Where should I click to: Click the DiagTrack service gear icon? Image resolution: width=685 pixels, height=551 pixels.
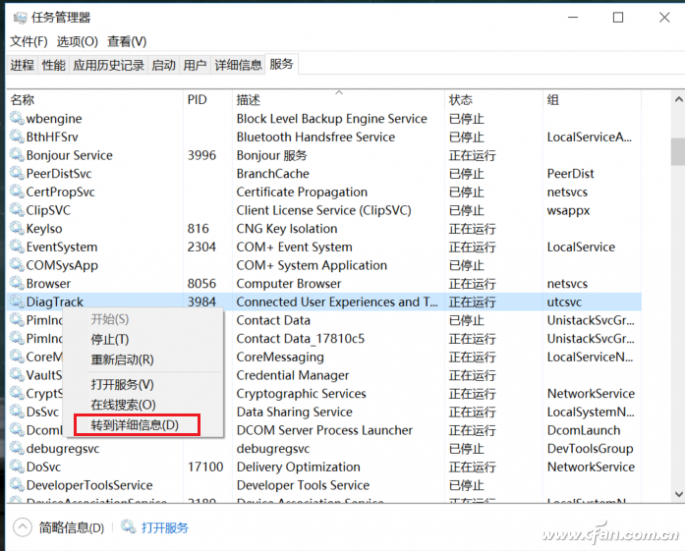pyautogui.click(x=17, y=301)
